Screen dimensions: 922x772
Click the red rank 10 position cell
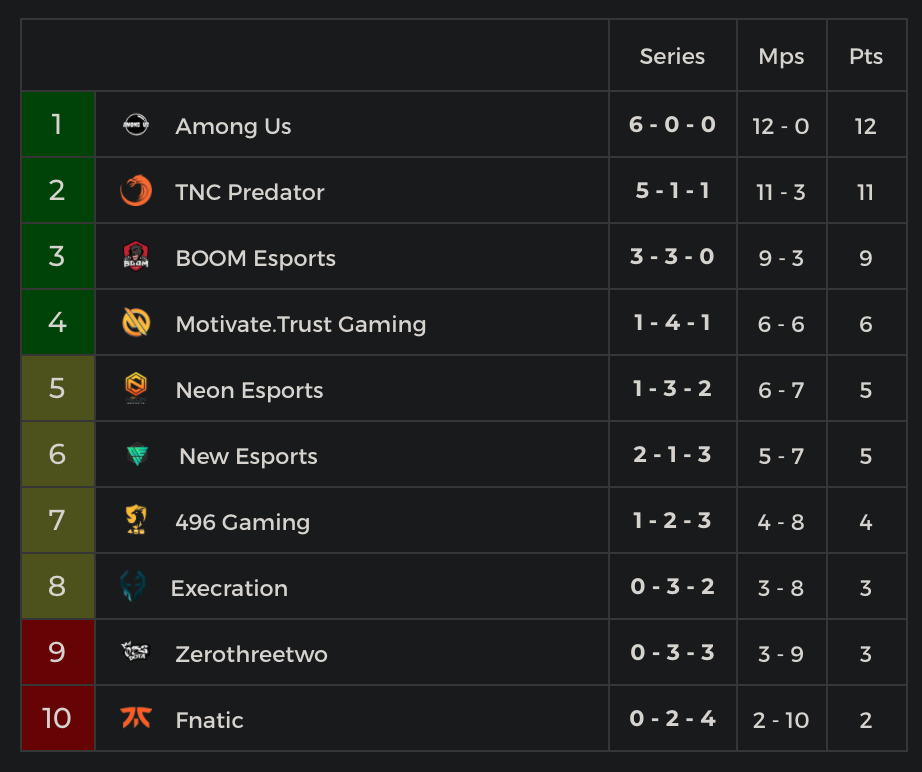click(57, 719)
